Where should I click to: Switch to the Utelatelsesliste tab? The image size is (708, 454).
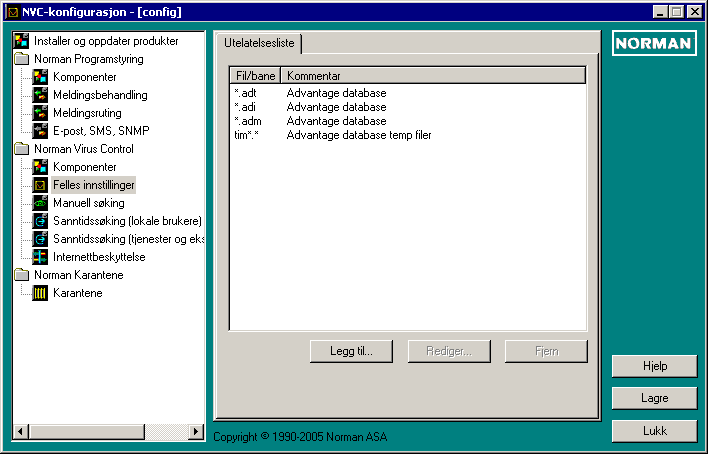(x=259, y=43)
